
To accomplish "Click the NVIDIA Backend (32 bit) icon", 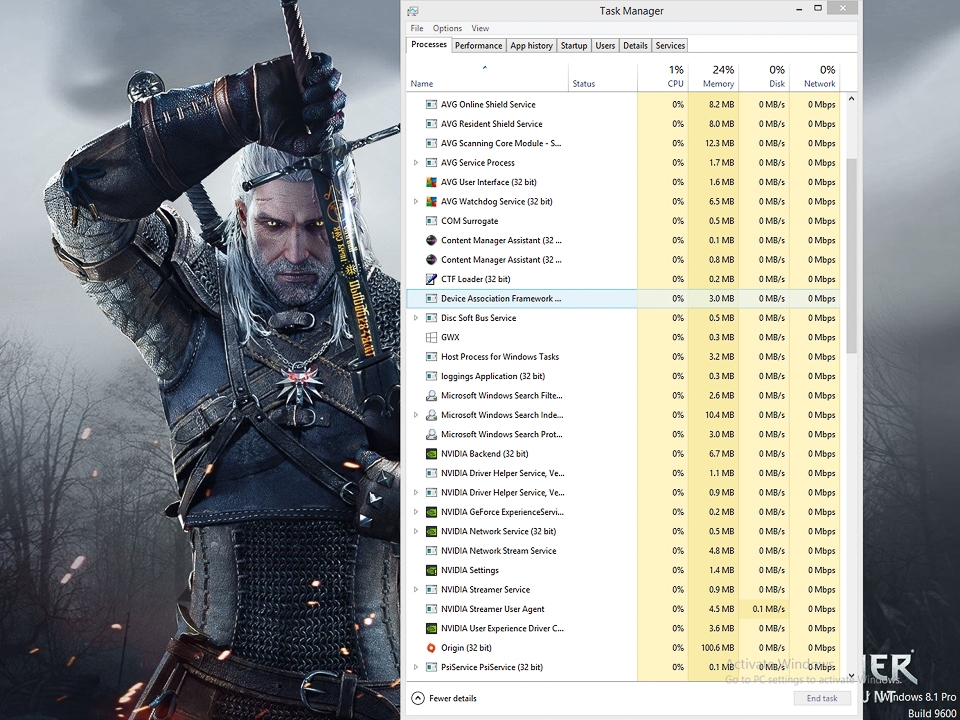I will (431, 454).
